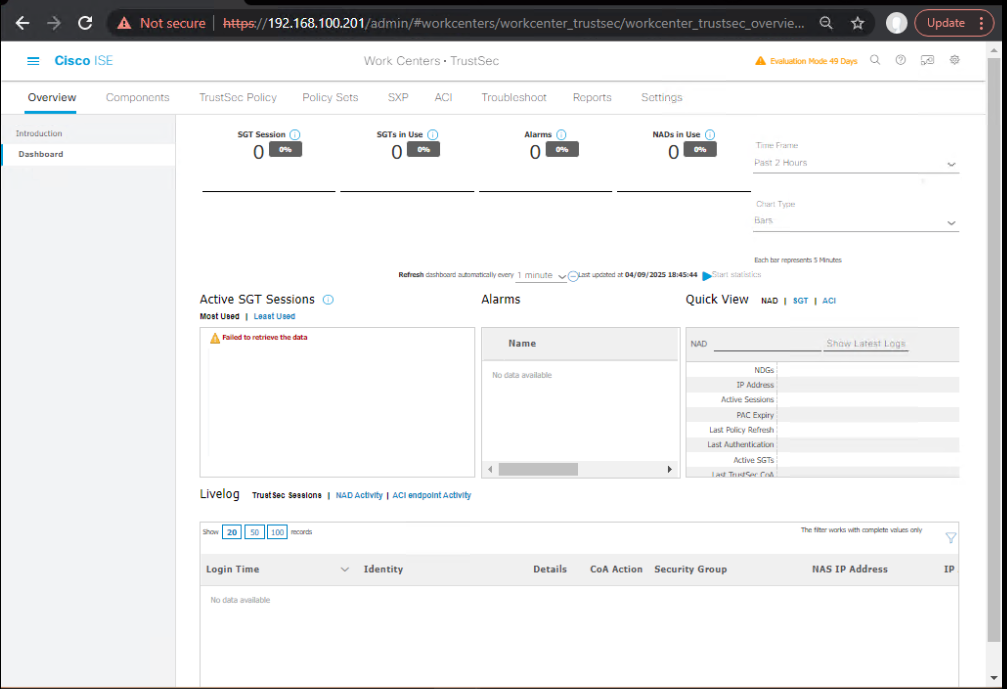This screenshot has width=1007, height=689.
Task: Open the browser three-dot menu
Action: point(981,23)
